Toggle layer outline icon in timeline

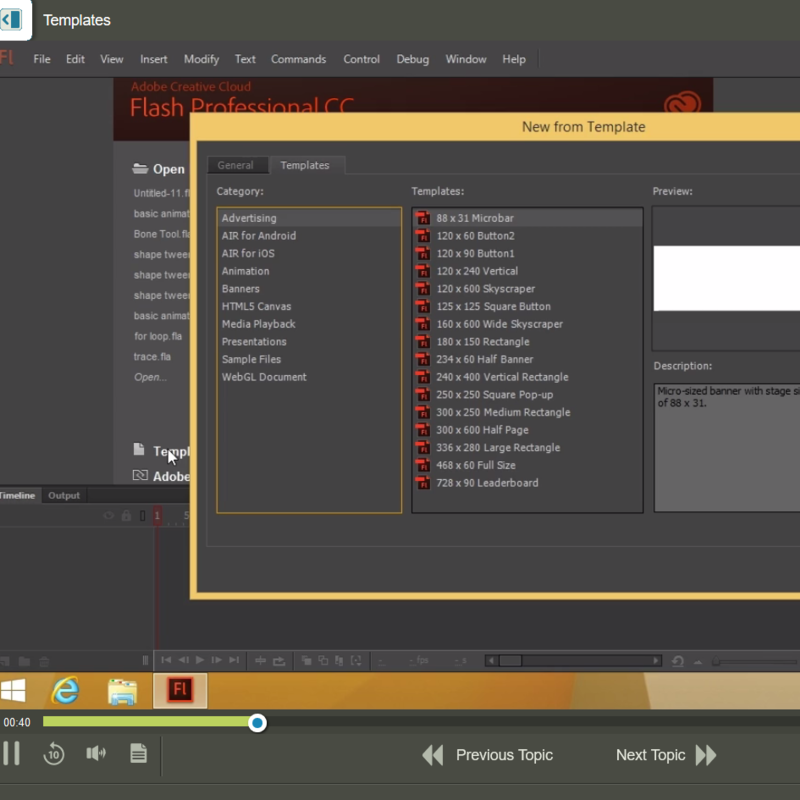(142, 516)
